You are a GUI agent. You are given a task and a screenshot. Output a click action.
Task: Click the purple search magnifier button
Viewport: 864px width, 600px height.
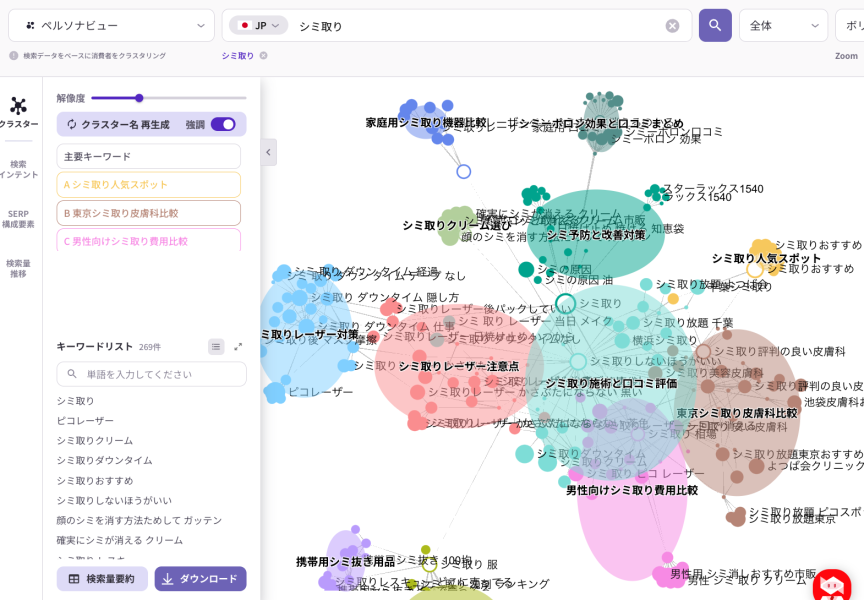click(x=715, y=26)
